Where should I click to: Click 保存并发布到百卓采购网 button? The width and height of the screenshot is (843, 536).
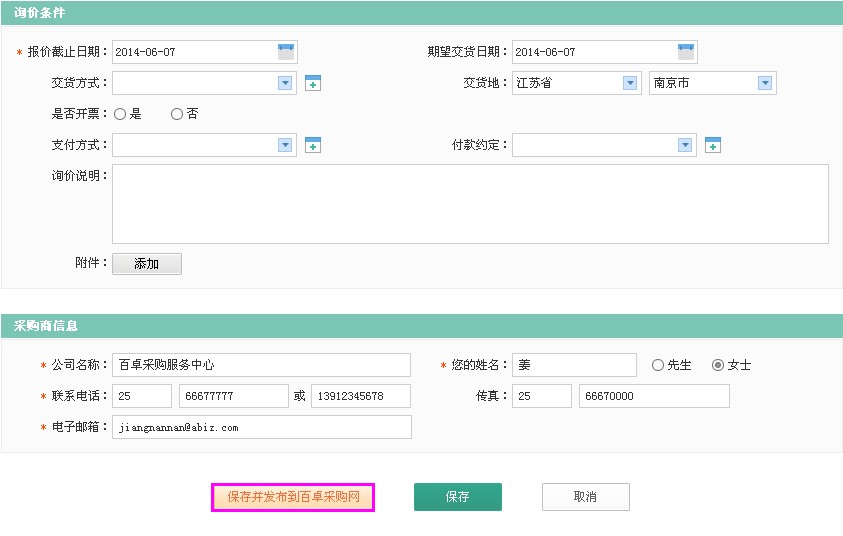(292, 497)
